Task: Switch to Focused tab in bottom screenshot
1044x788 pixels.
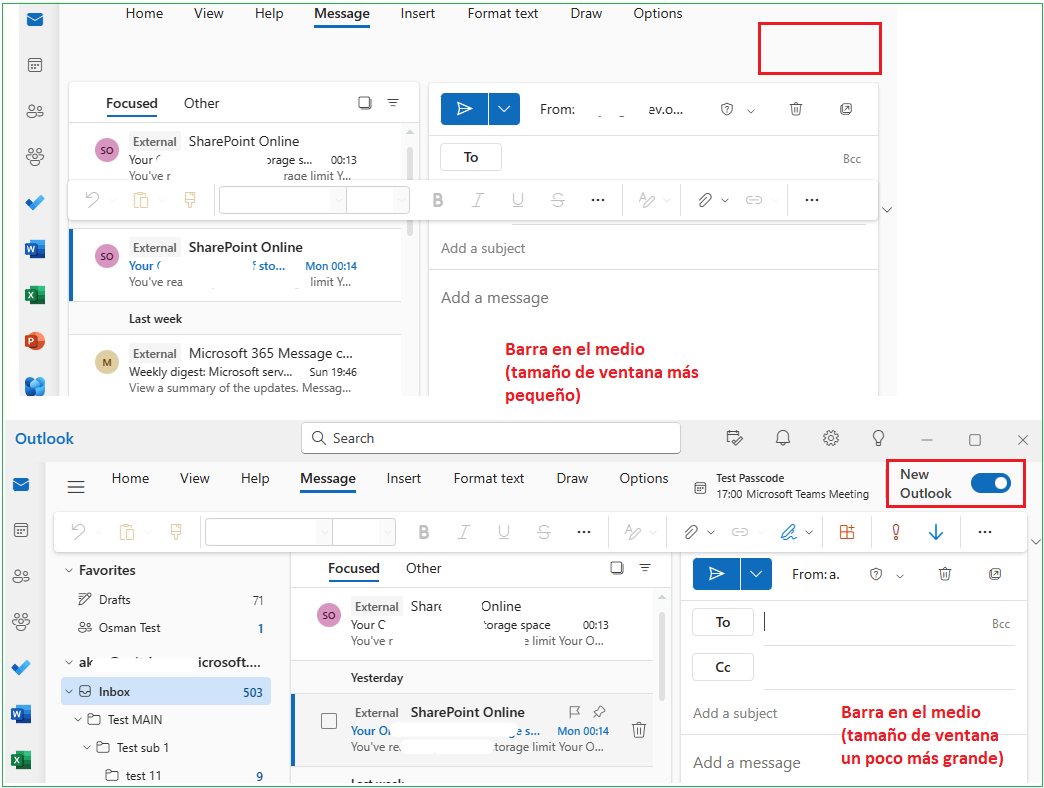Action: click(354, 568)
